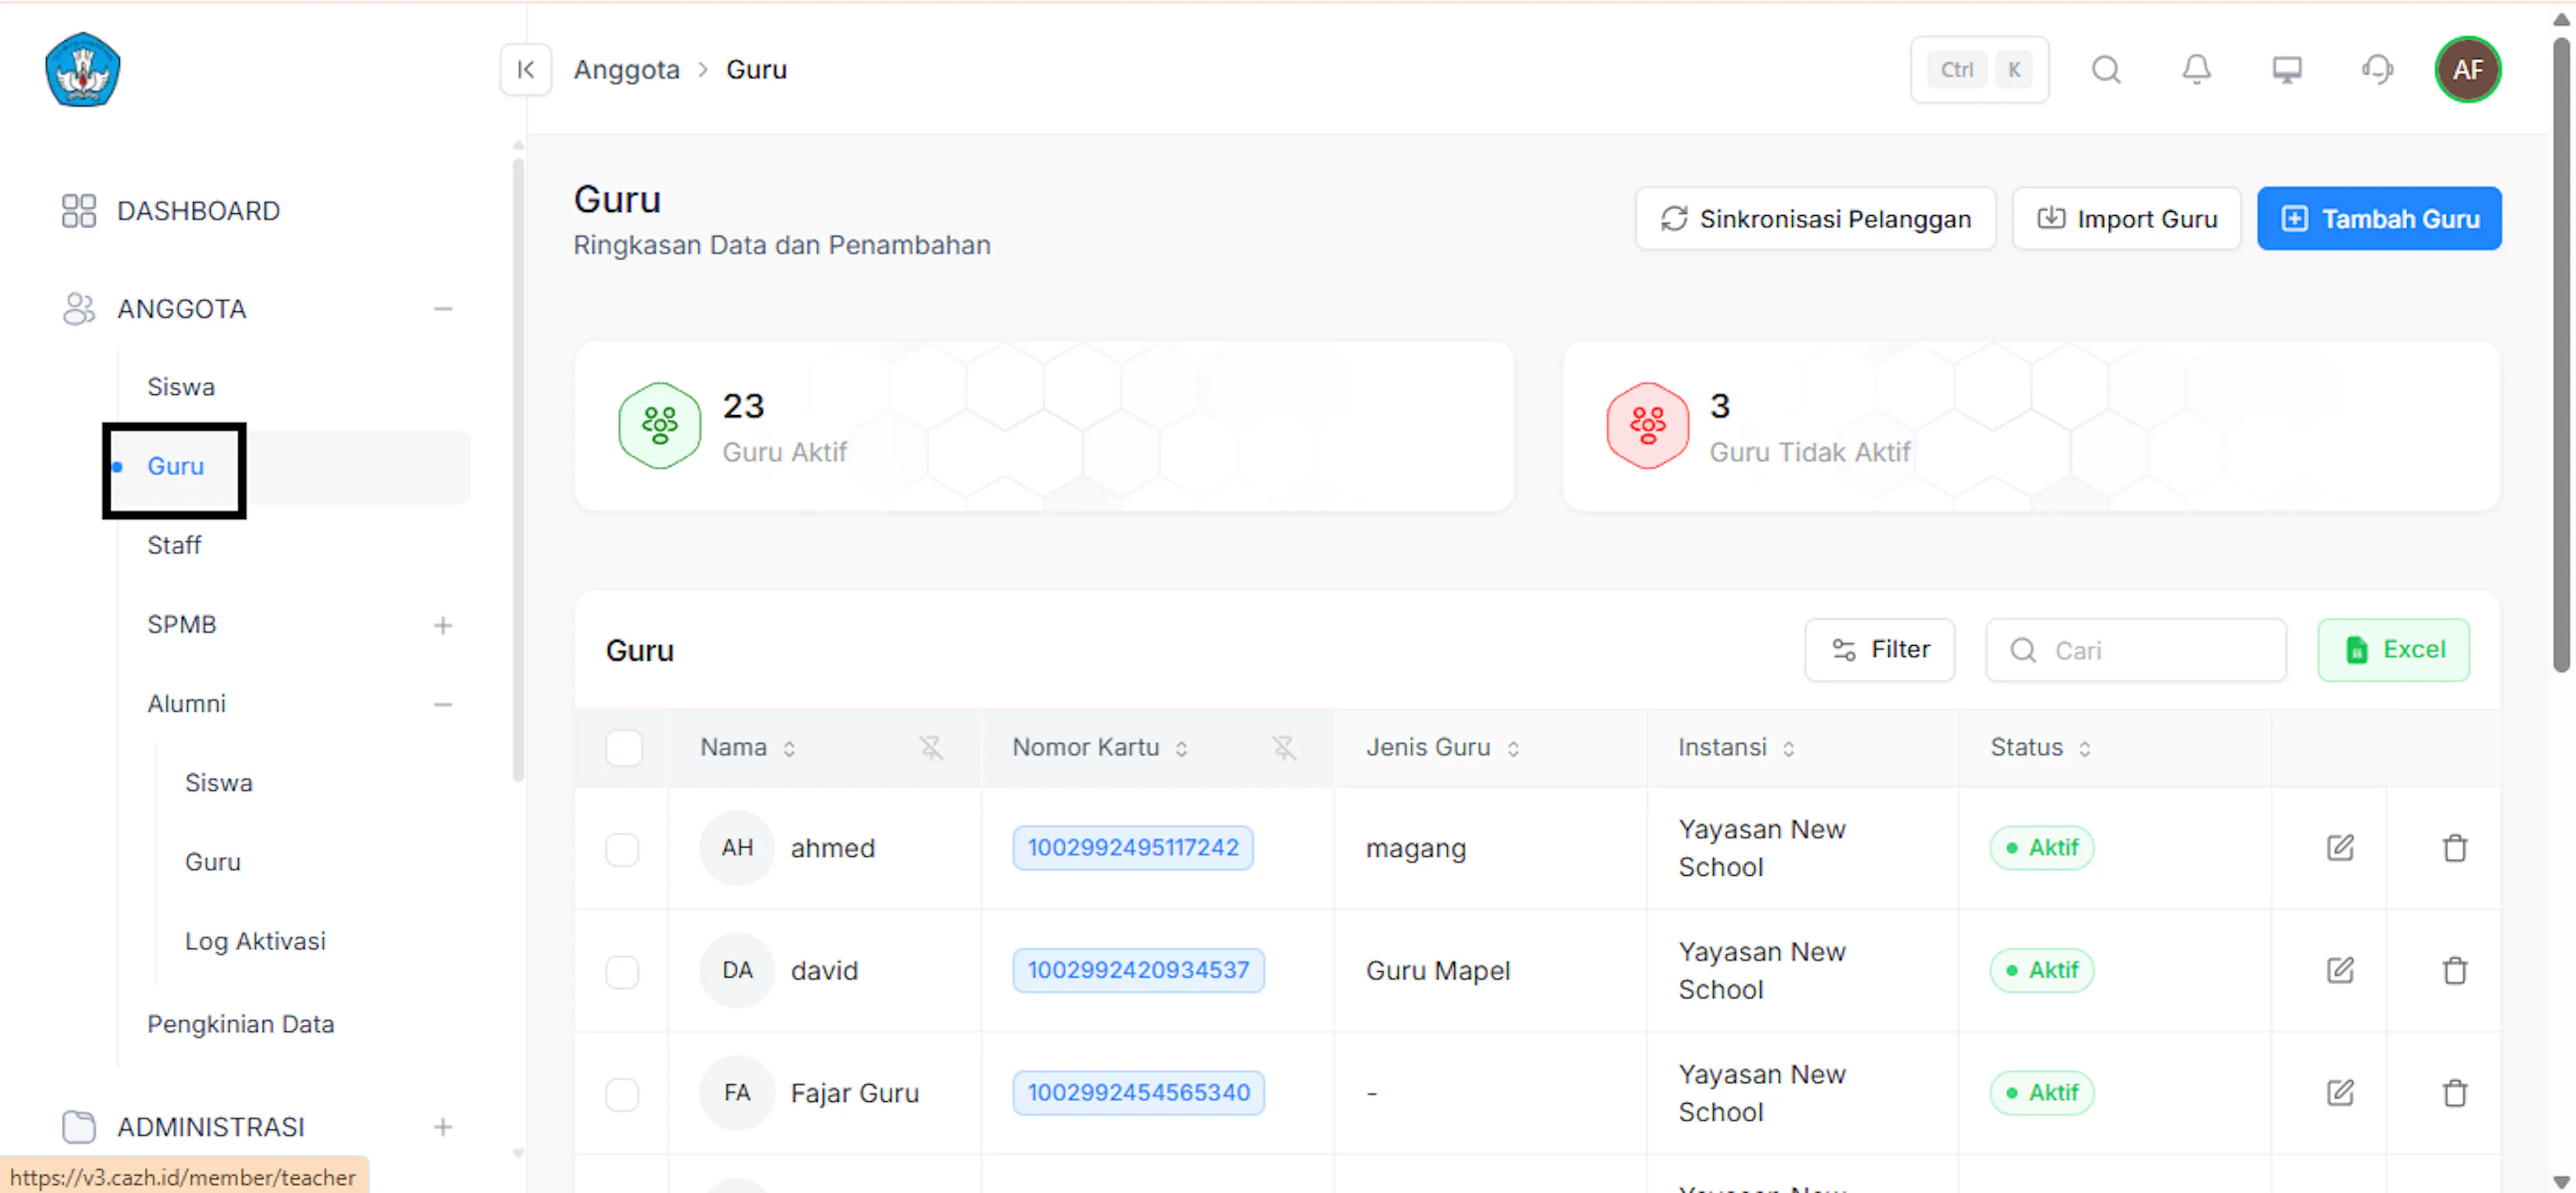Screen dimensions: 2576x1193
Task: Collapse the ANGGOTA menu section
Action: tap(443, 309)
